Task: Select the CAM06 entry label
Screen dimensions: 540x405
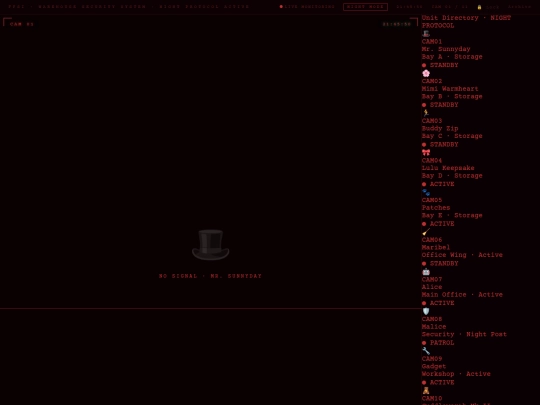Action: 432,239
